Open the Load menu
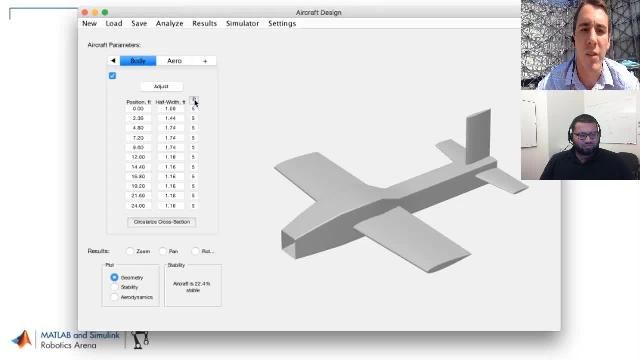Screen dimensions: 640x360 point(114,24)
